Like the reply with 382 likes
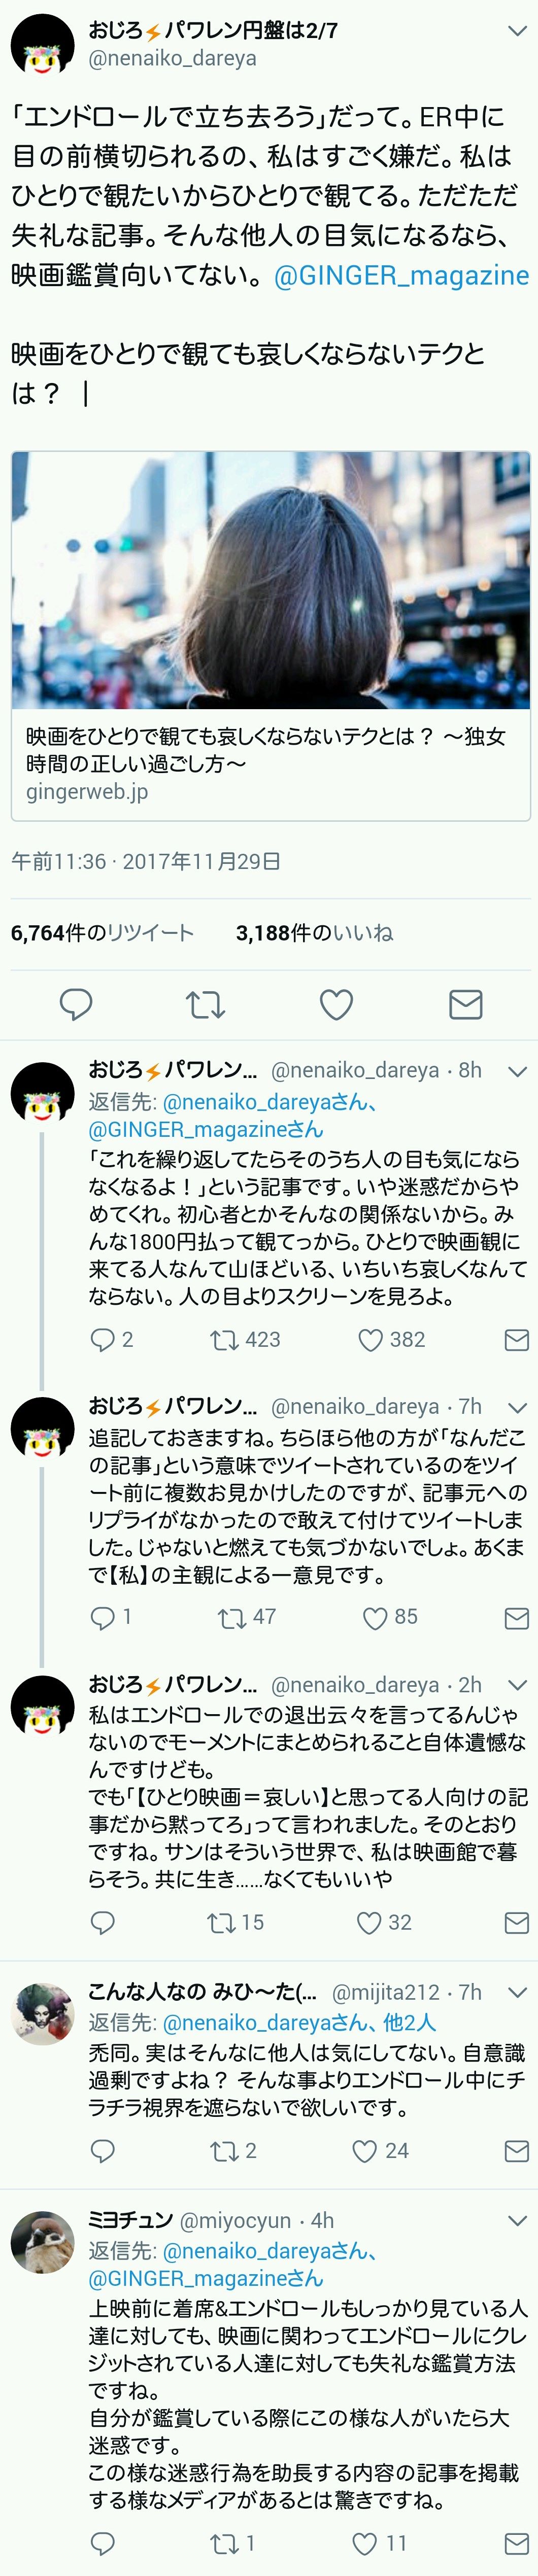Viewport: 538px width, 2576px height. 371,1340
